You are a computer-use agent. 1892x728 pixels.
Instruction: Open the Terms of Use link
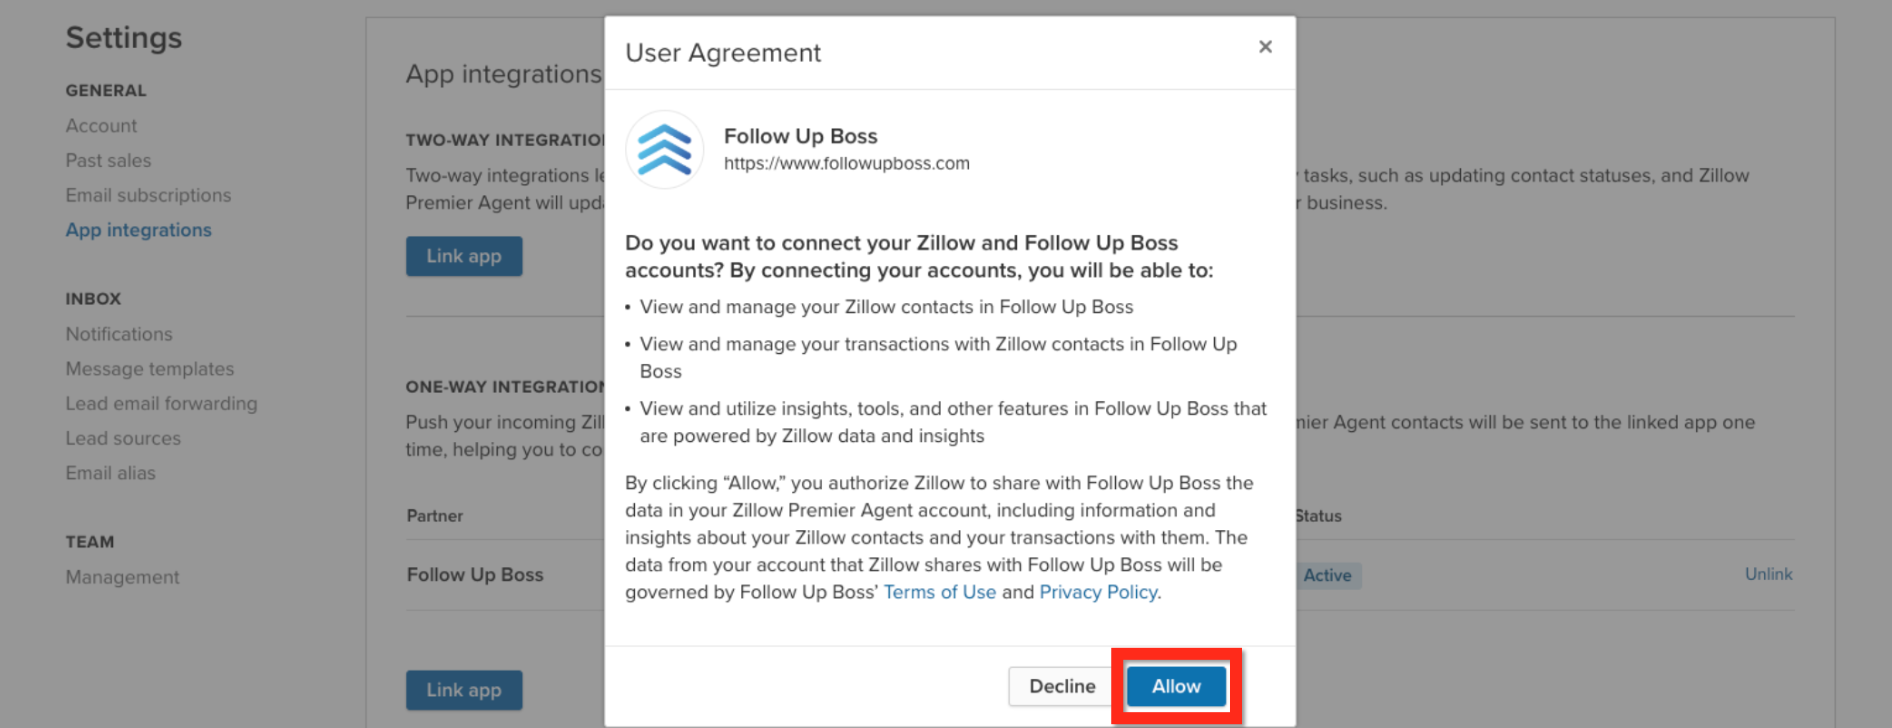click(x=939, y=592)
